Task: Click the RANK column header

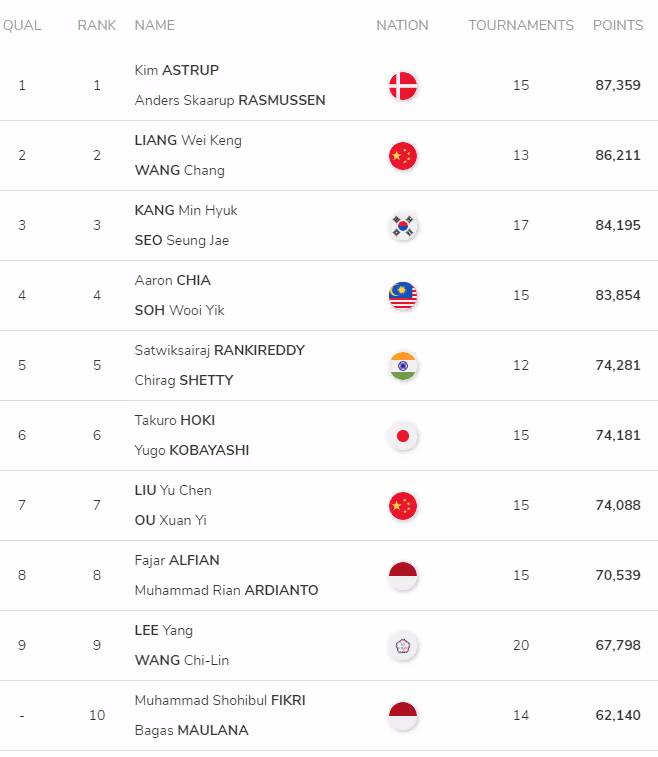Action: click(x=97, y=25)
